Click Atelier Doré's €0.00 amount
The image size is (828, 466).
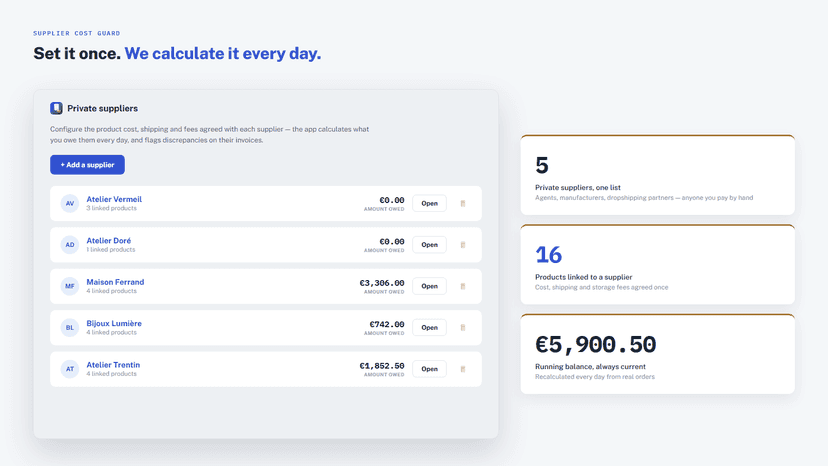(x=392, y=241)
